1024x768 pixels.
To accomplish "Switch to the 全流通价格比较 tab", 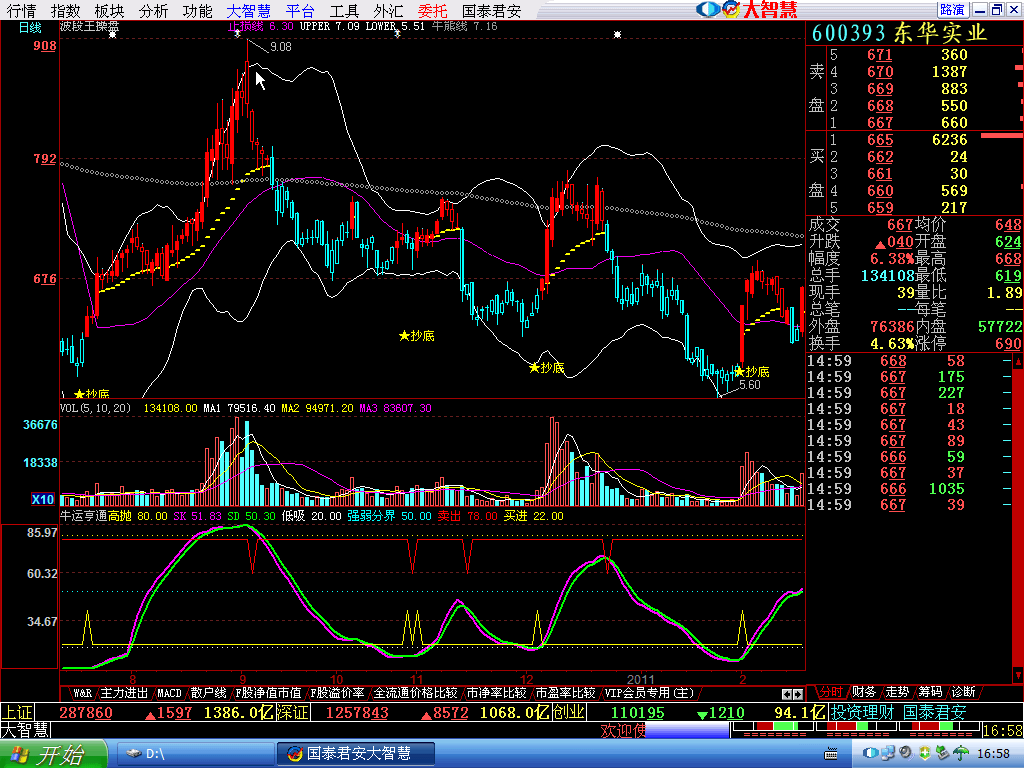I will tap(415, 693).
